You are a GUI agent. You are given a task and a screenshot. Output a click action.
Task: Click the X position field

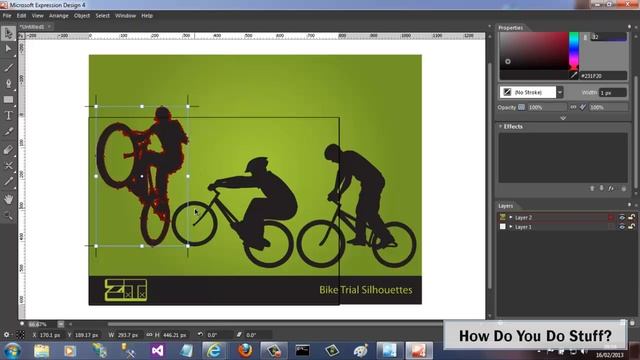point(50,335)
